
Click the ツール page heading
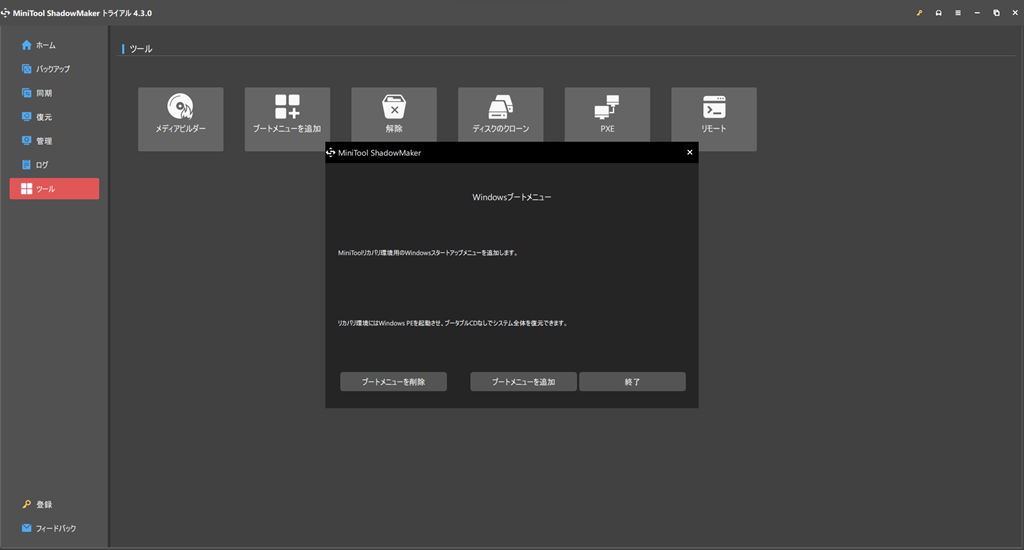140,48
